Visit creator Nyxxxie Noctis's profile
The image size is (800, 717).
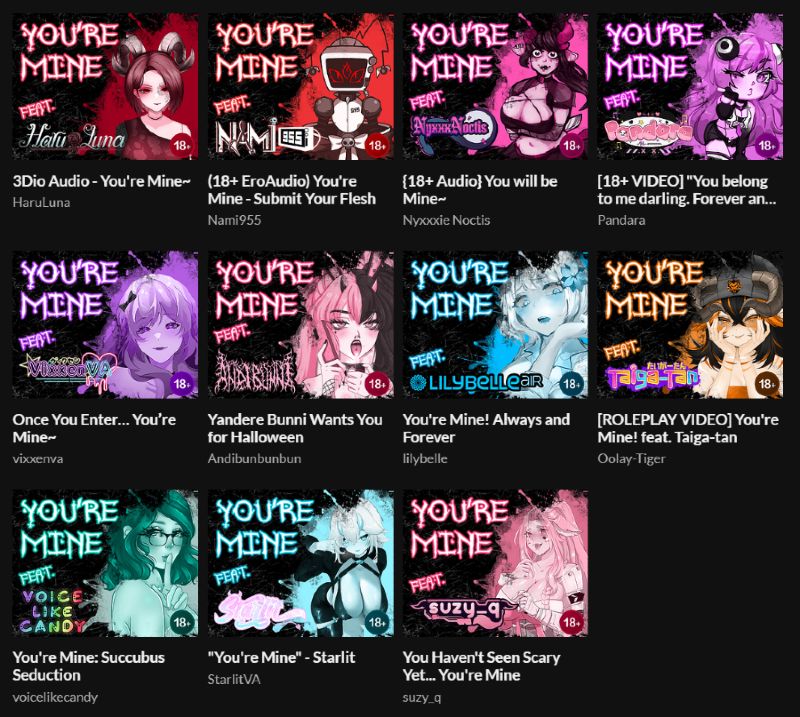[446, 220]
